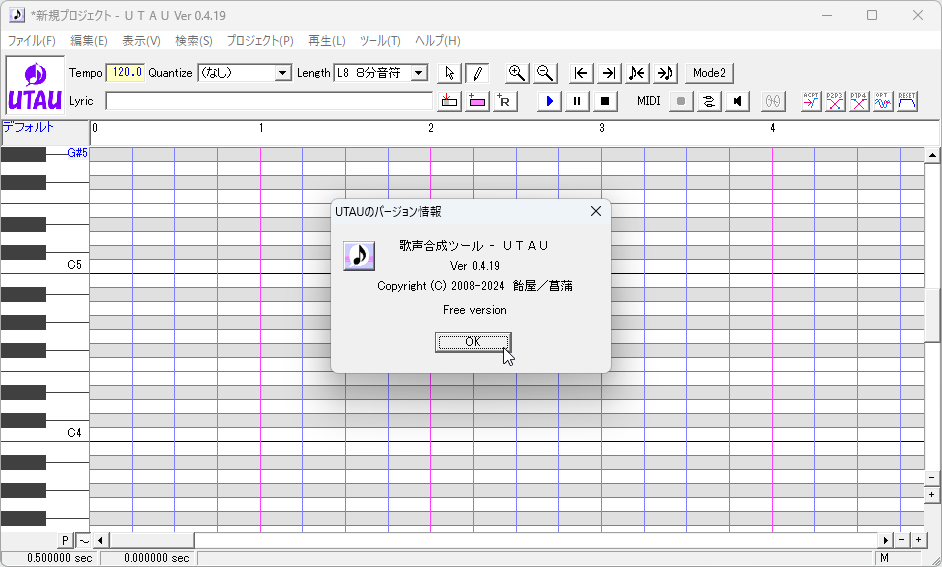Start playback with the blue play button
The height and width of the screenshot is (567, 942).
549,101
